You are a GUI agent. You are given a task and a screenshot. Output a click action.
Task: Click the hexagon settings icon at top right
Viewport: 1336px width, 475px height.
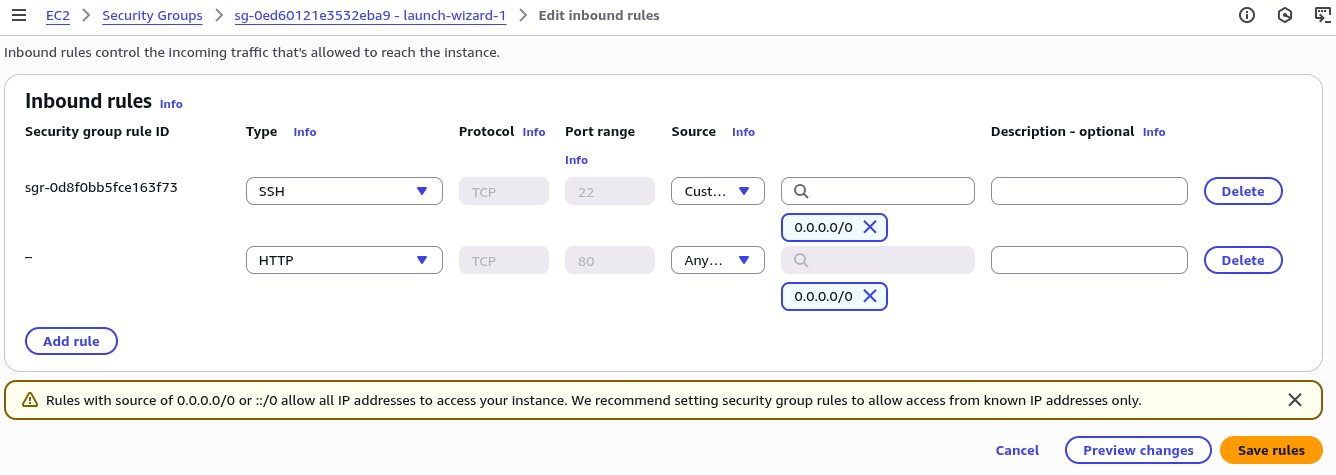pyautogui.click(x=1285, y=15)
